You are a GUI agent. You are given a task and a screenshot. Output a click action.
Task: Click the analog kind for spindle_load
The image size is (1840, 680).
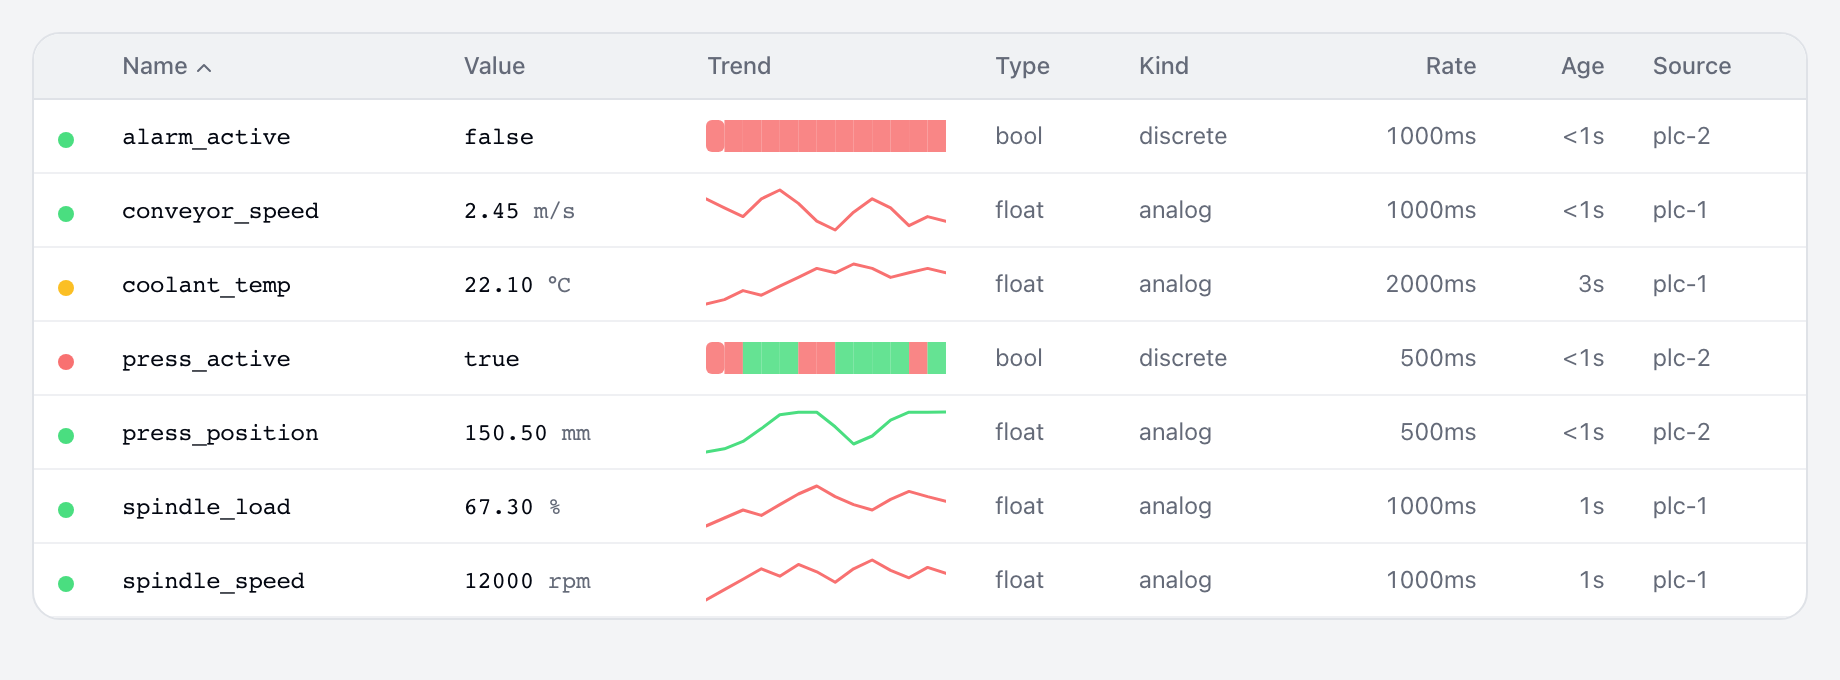(1175, 506)
